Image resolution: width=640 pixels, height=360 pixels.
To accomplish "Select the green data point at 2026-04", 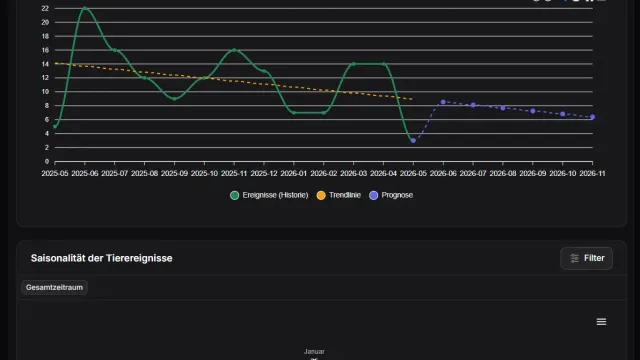I will tap(383, 64).
